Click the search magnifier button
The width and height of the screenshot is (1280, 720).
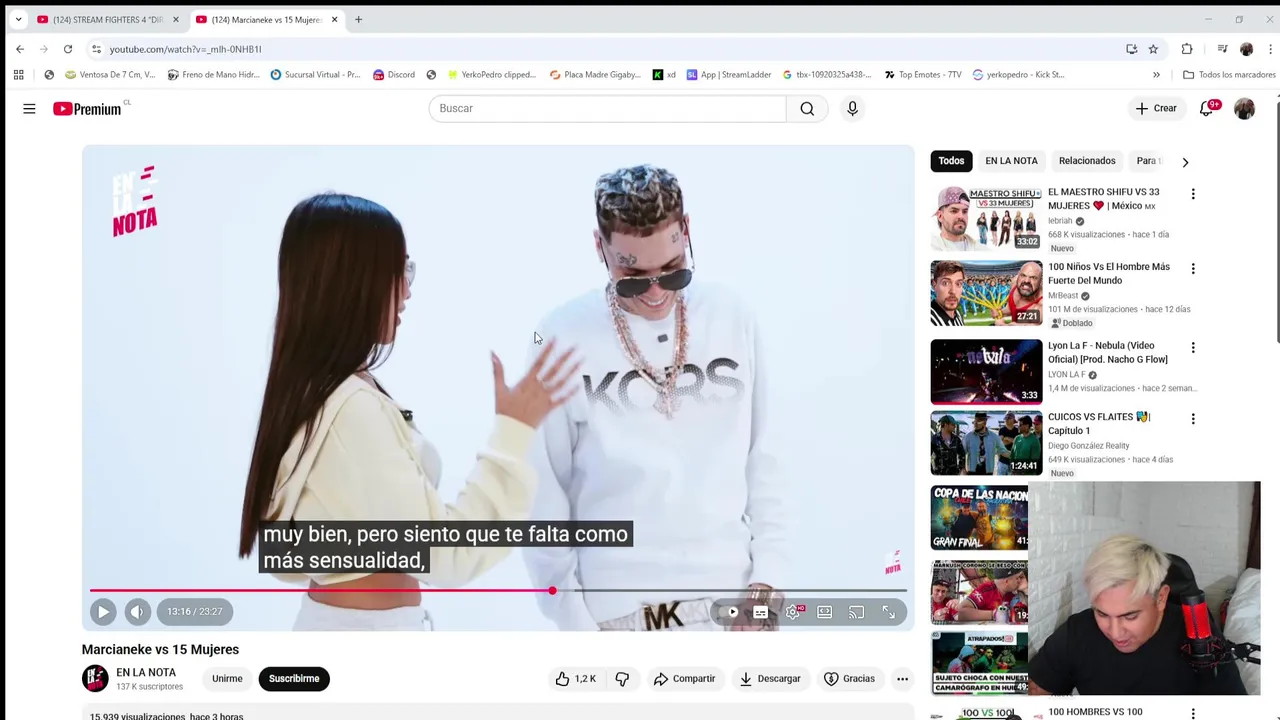807,108
